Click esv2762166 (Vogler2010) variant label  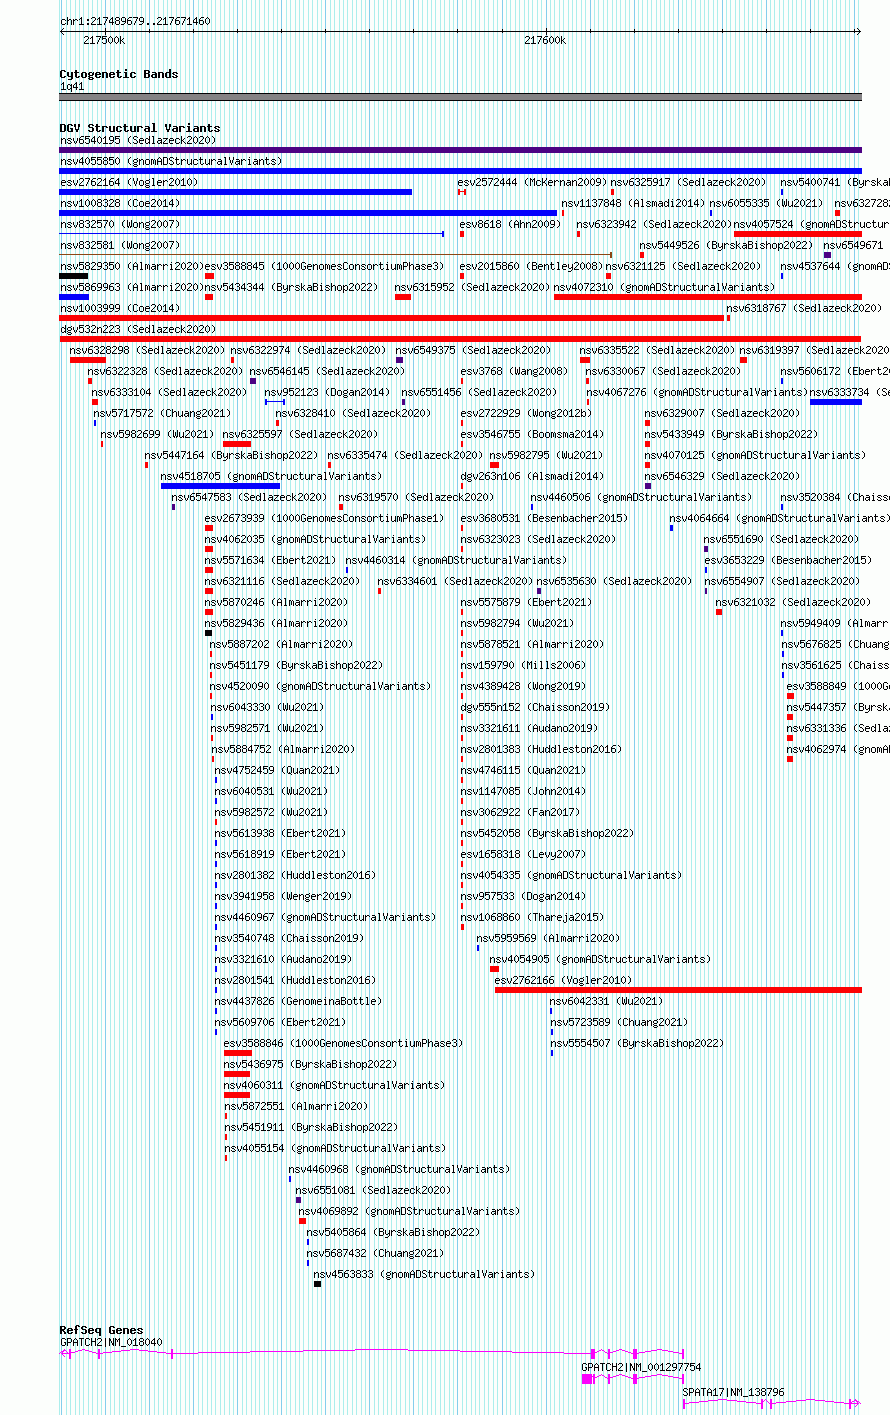pyautogui.click(x=563, y=980)
